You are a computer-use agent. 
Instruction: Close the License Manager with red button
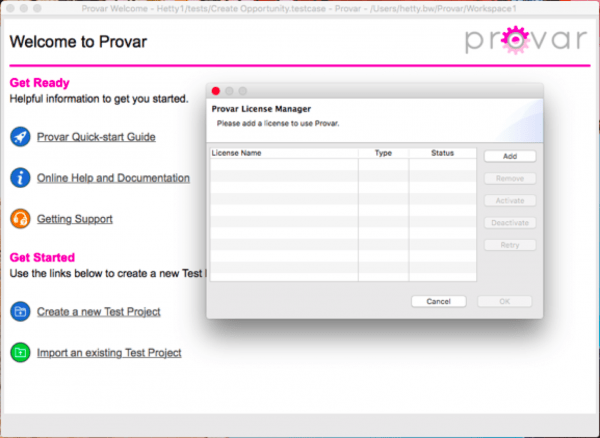tap(216, 91)
